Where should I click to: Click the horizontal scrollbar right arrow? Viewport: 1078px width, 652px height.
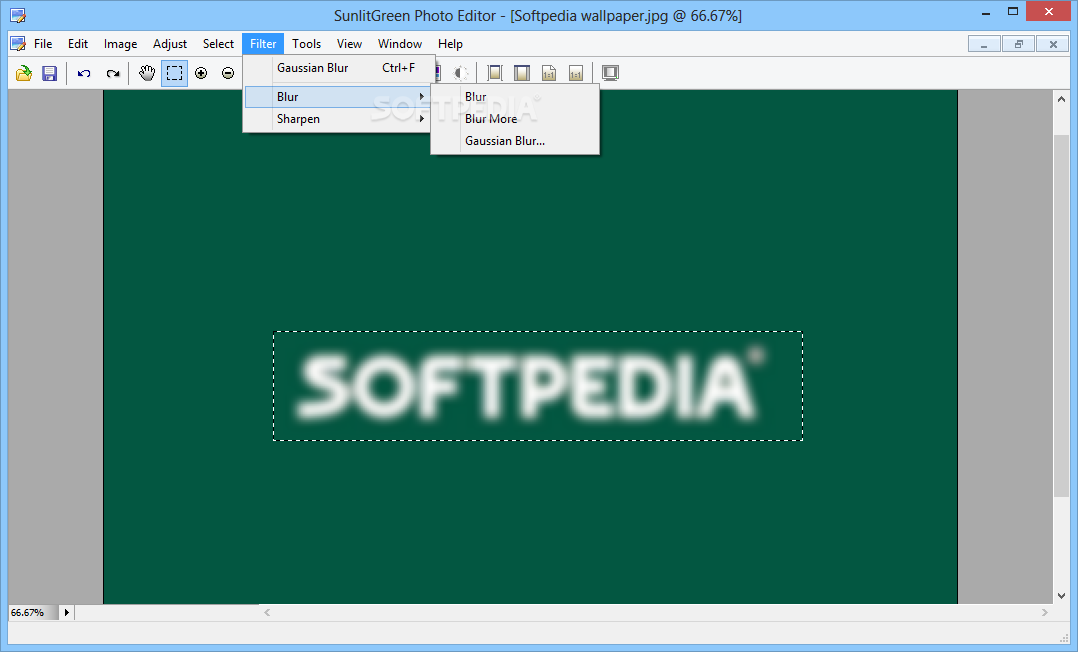1045,612
